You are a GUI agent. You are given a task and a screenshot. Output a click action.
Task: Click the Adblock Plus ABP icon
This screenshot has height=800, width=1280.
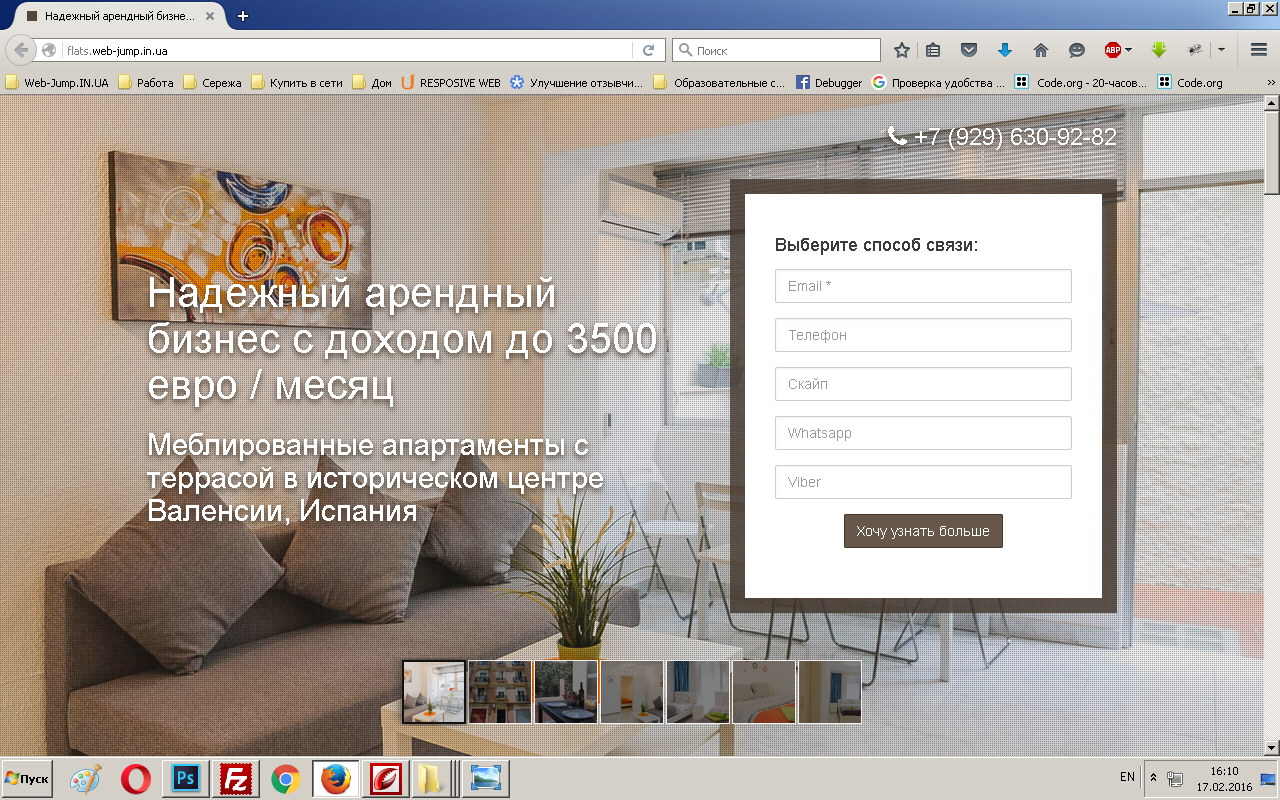click(x=1112, y=50)
